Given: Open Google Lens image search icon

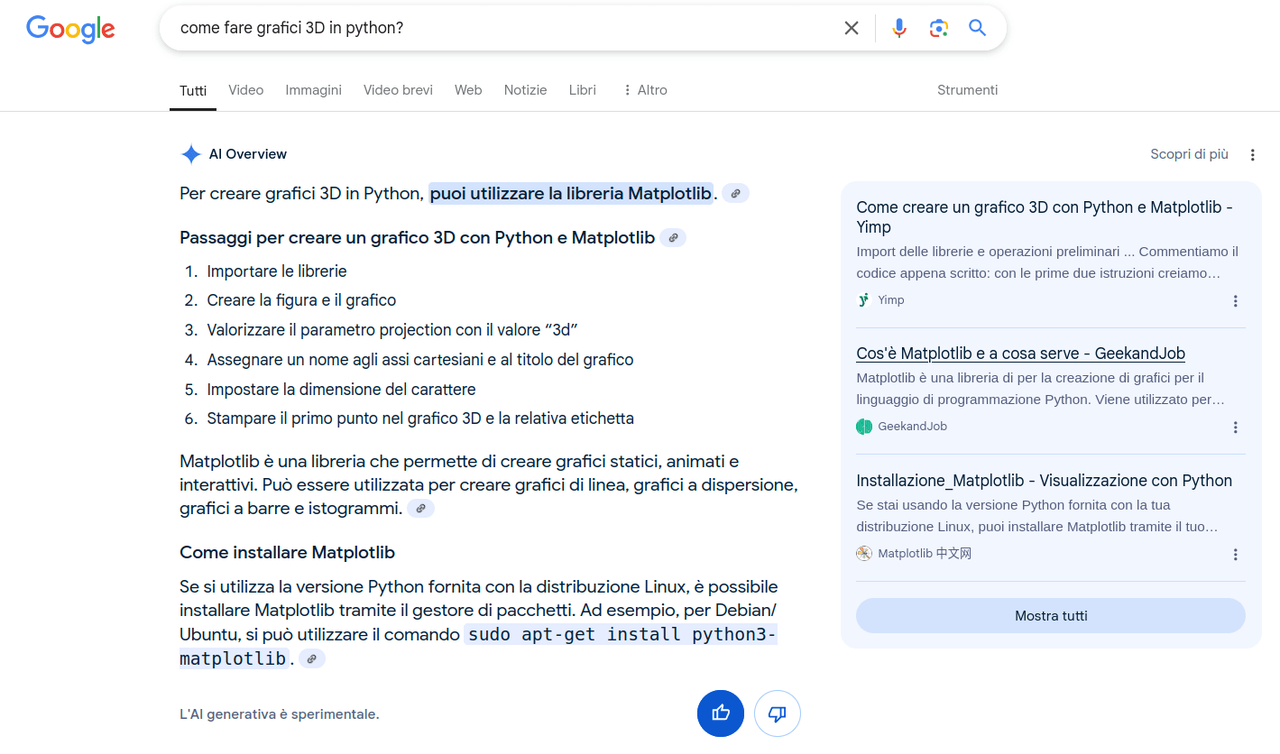Looking at the screenshot, I should click(938, 28).
